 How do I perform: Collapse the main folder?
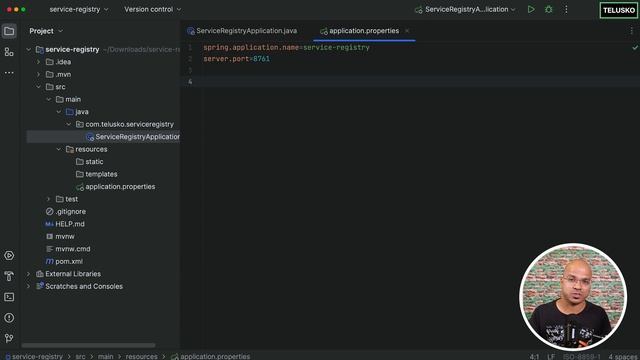(49, 99)
